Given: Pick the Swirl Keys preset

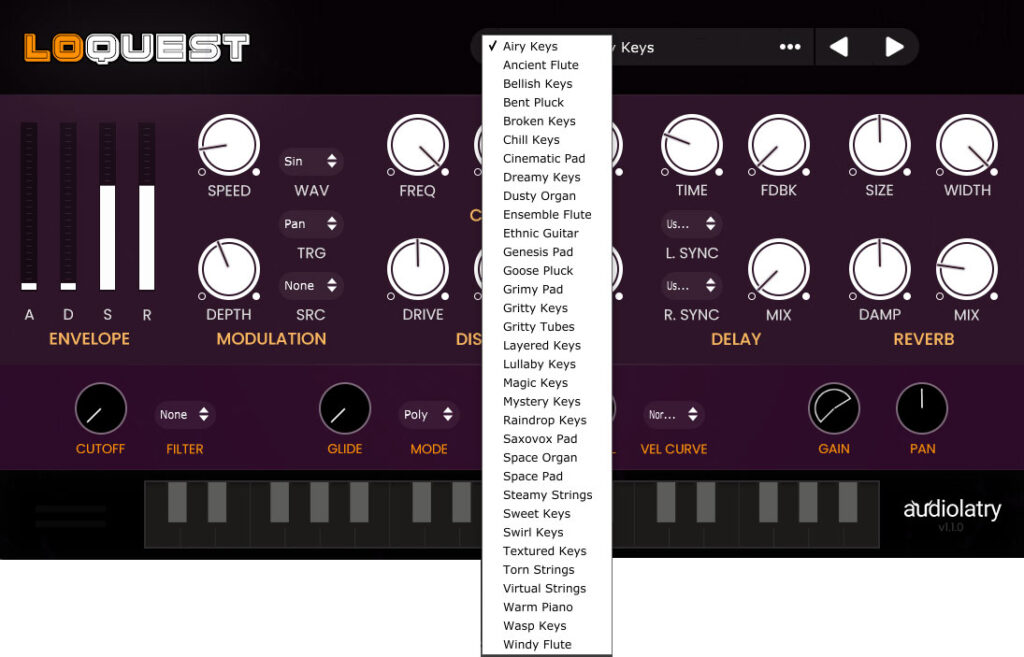Looking at the screenshot, I should [547, 532].
